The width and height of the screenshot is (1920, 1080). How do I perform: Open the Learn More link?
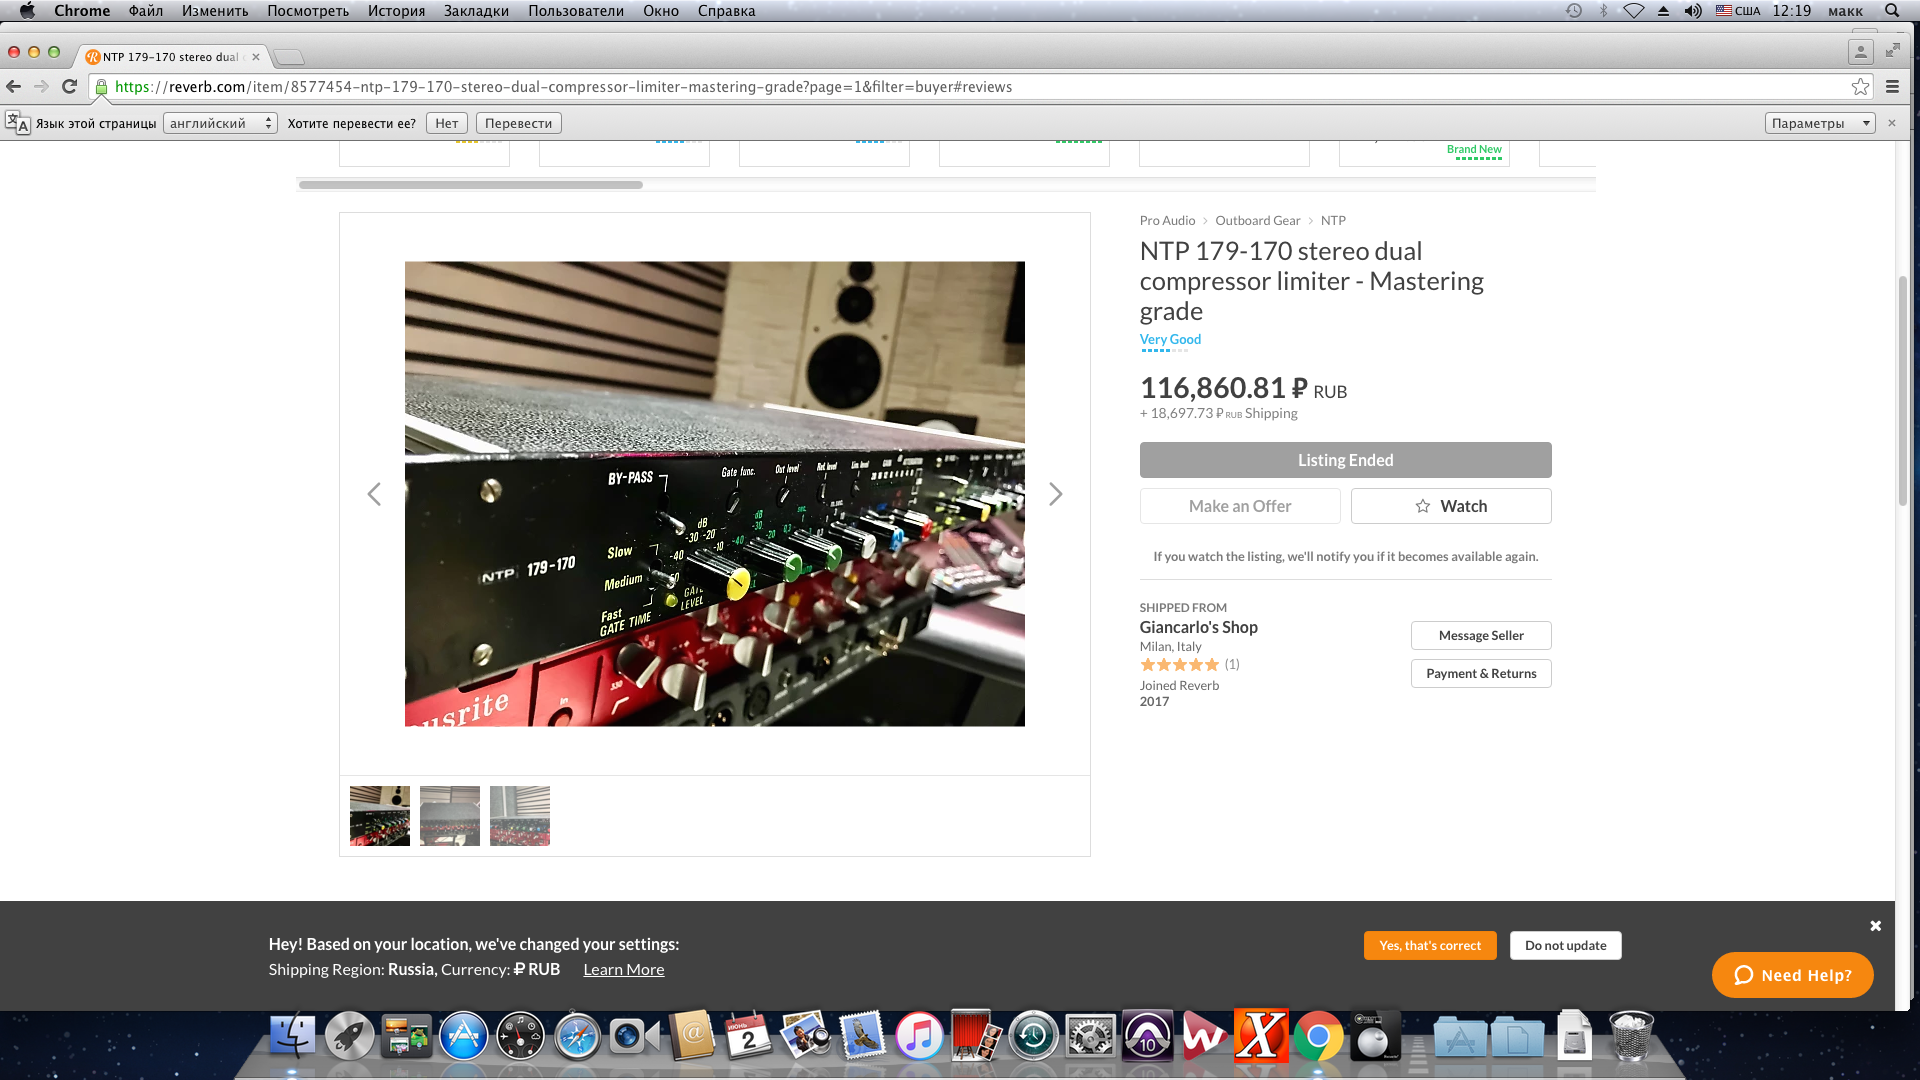tap(624, 970)
